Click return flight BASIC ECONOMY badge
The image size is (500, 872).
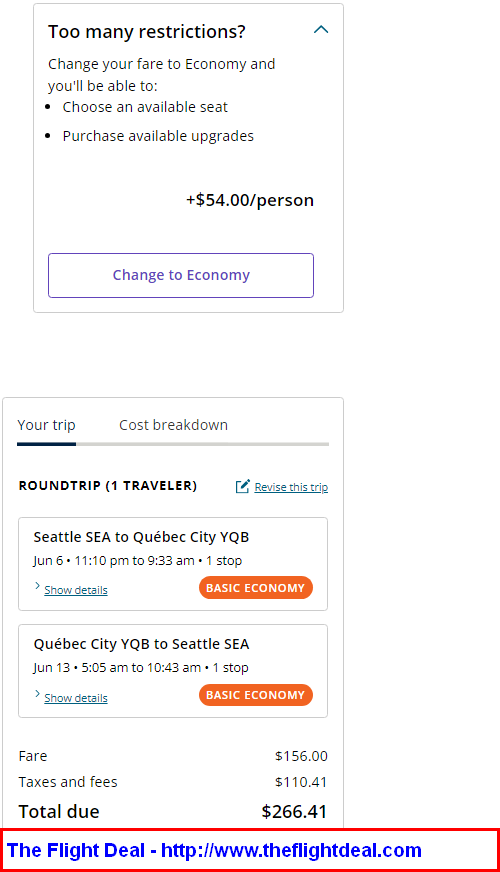click(256, 695)
